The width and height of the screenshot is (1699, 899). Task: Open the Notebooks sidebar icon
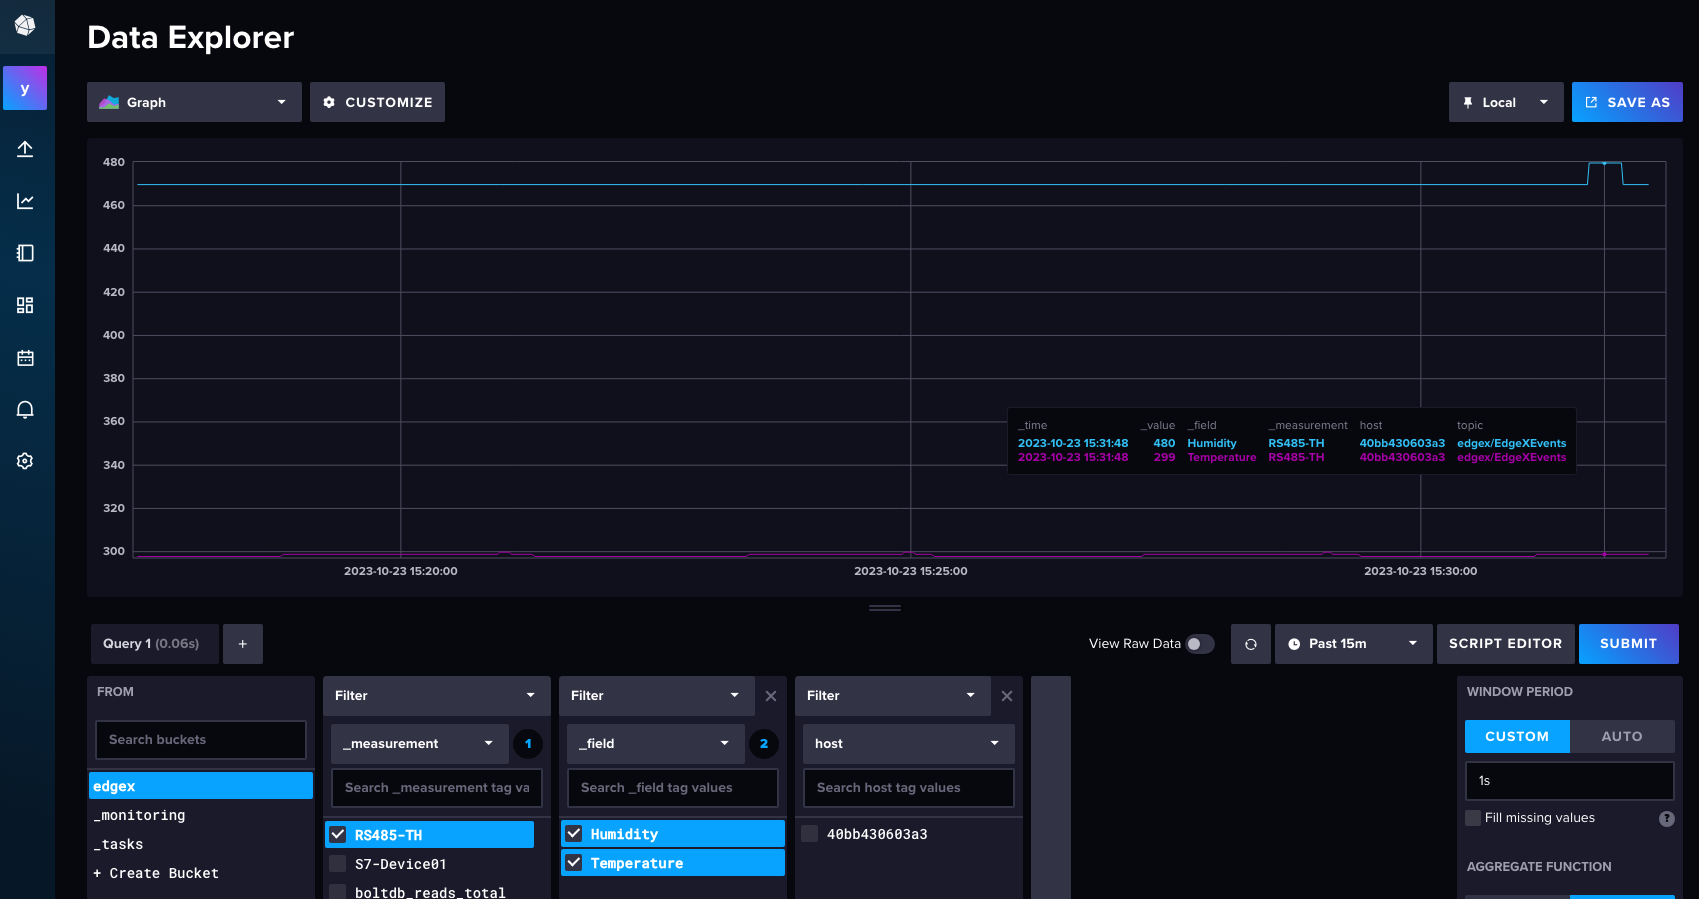(25, 253)
